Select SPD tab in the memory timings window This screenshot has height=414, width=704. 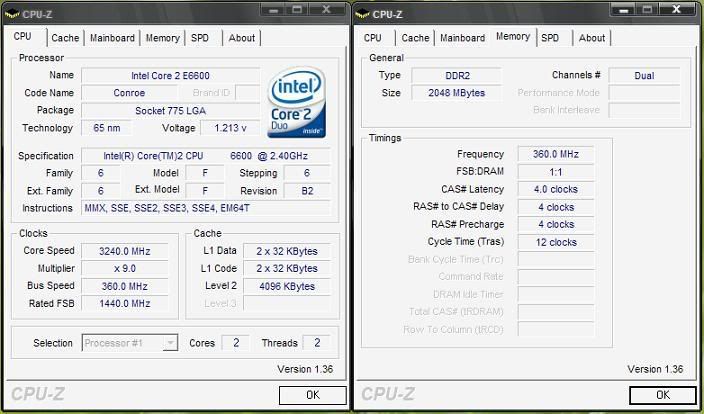pos(550,38)
